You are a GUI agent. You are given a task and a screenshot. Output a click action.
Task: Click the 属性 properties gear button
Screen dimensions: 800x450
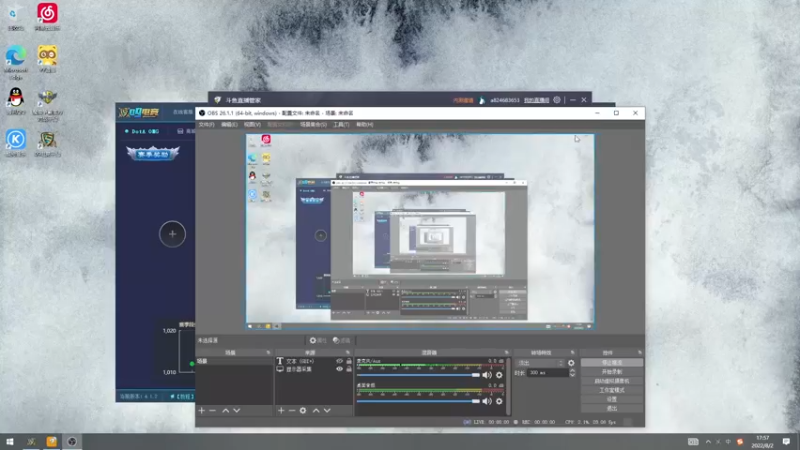coord(318,340)
